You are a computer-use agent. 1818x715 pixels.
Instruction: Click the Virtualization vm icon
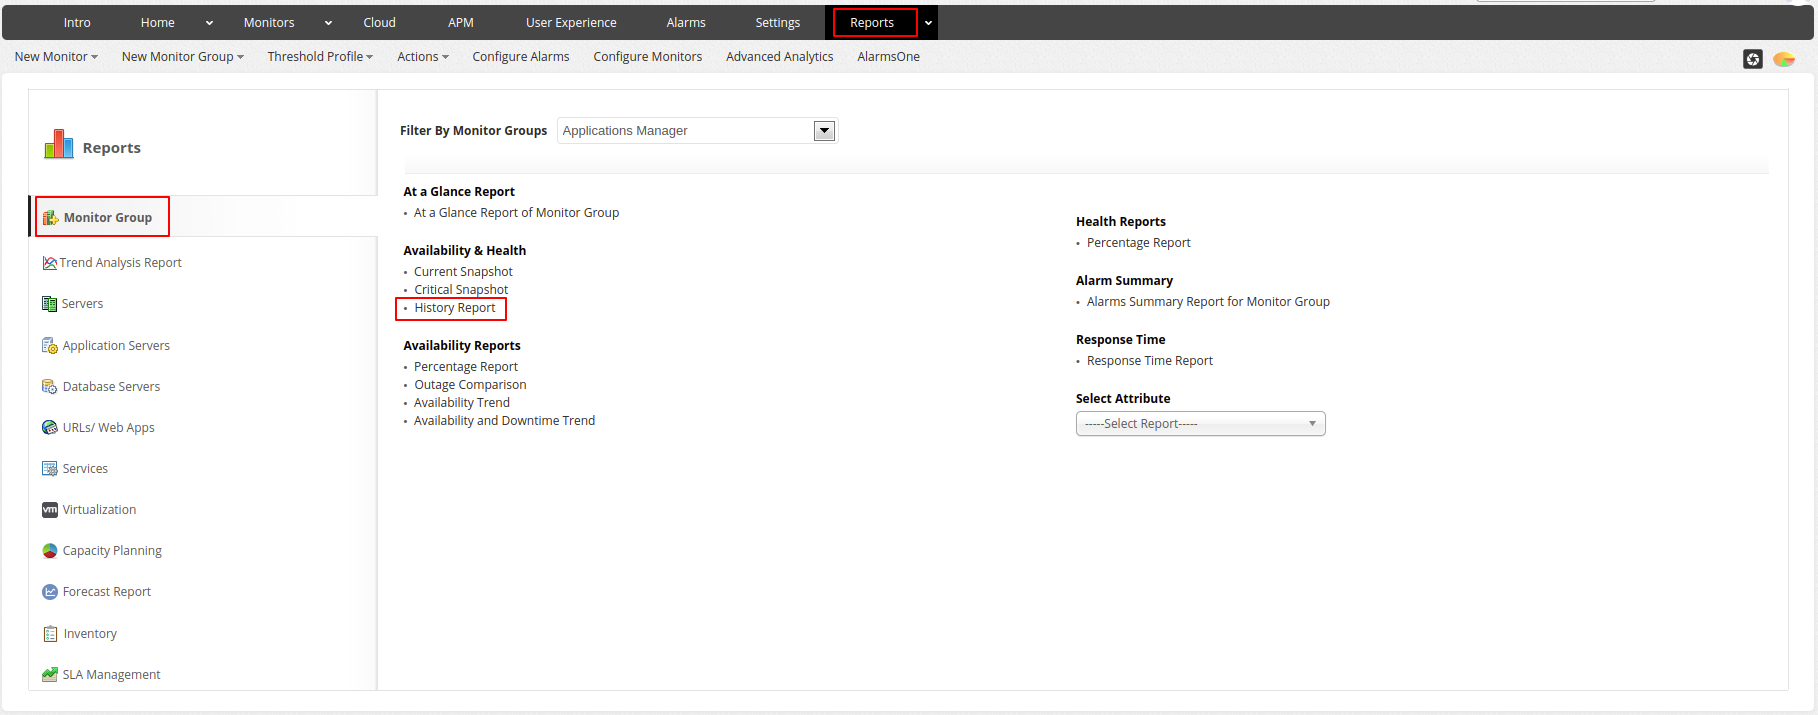49,510
